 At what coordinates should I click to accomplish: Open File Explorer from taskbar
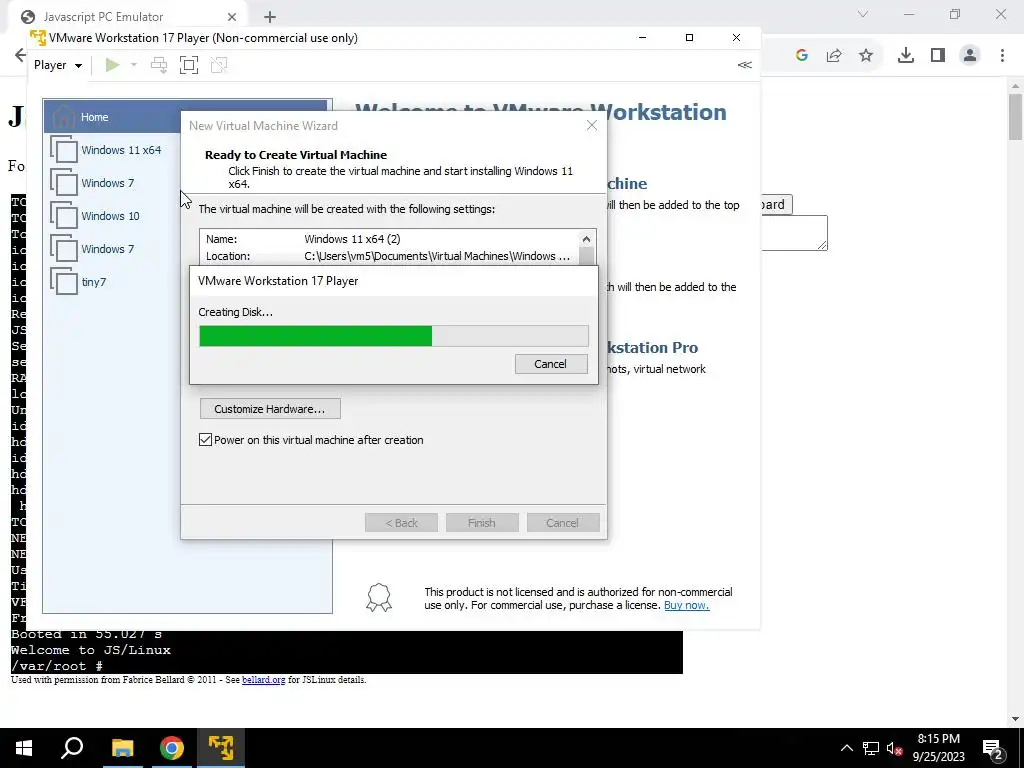122,748
